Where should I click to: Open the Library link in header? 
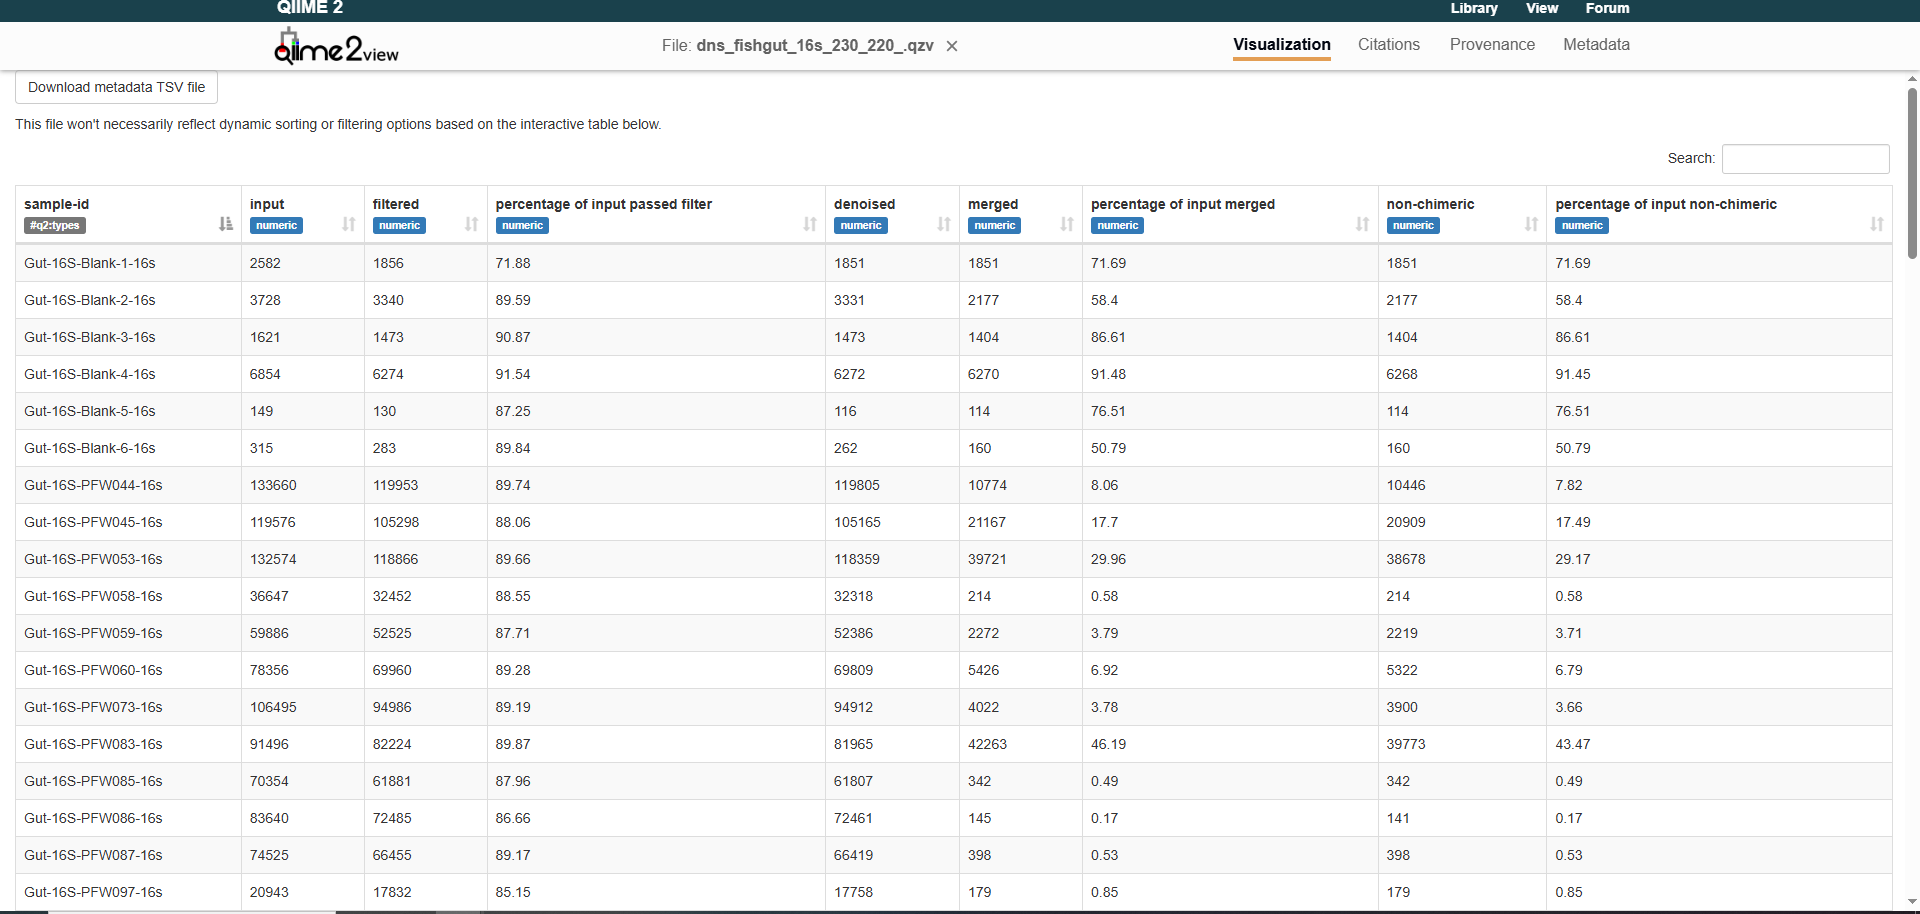coord(1473,8)
